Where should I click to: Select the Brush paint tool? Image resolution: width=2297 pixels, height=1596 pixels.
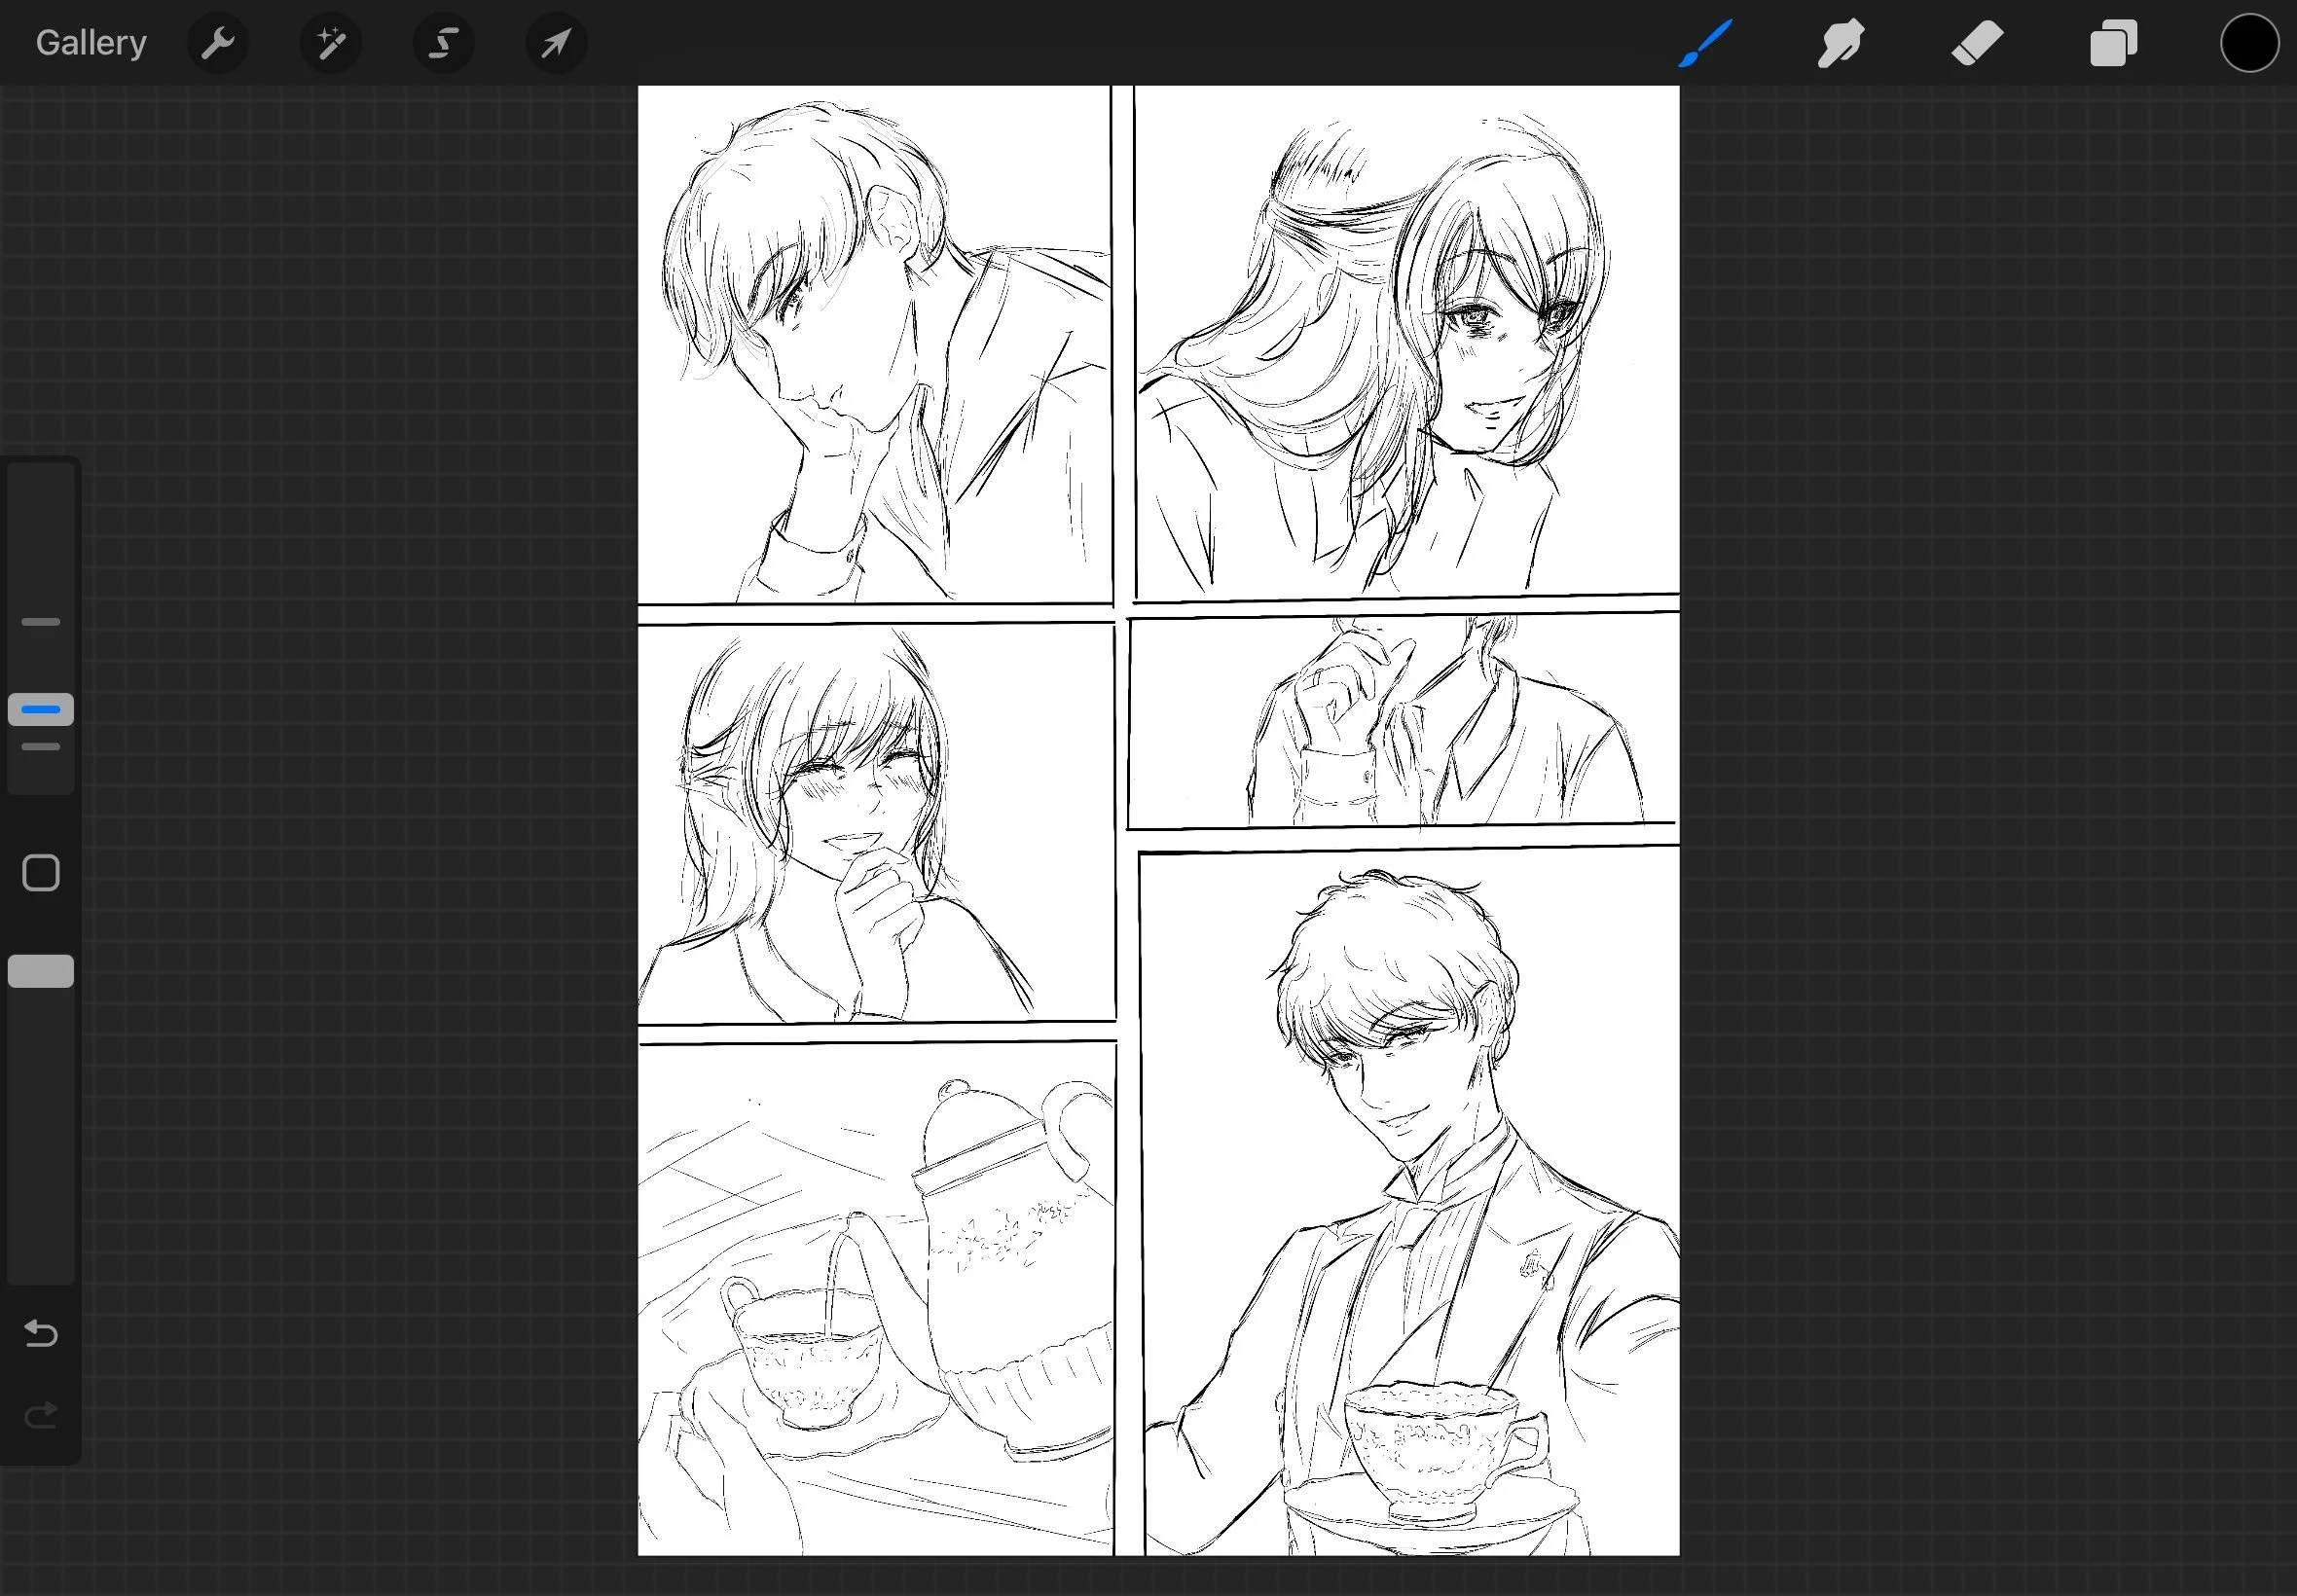(1705, 43)
